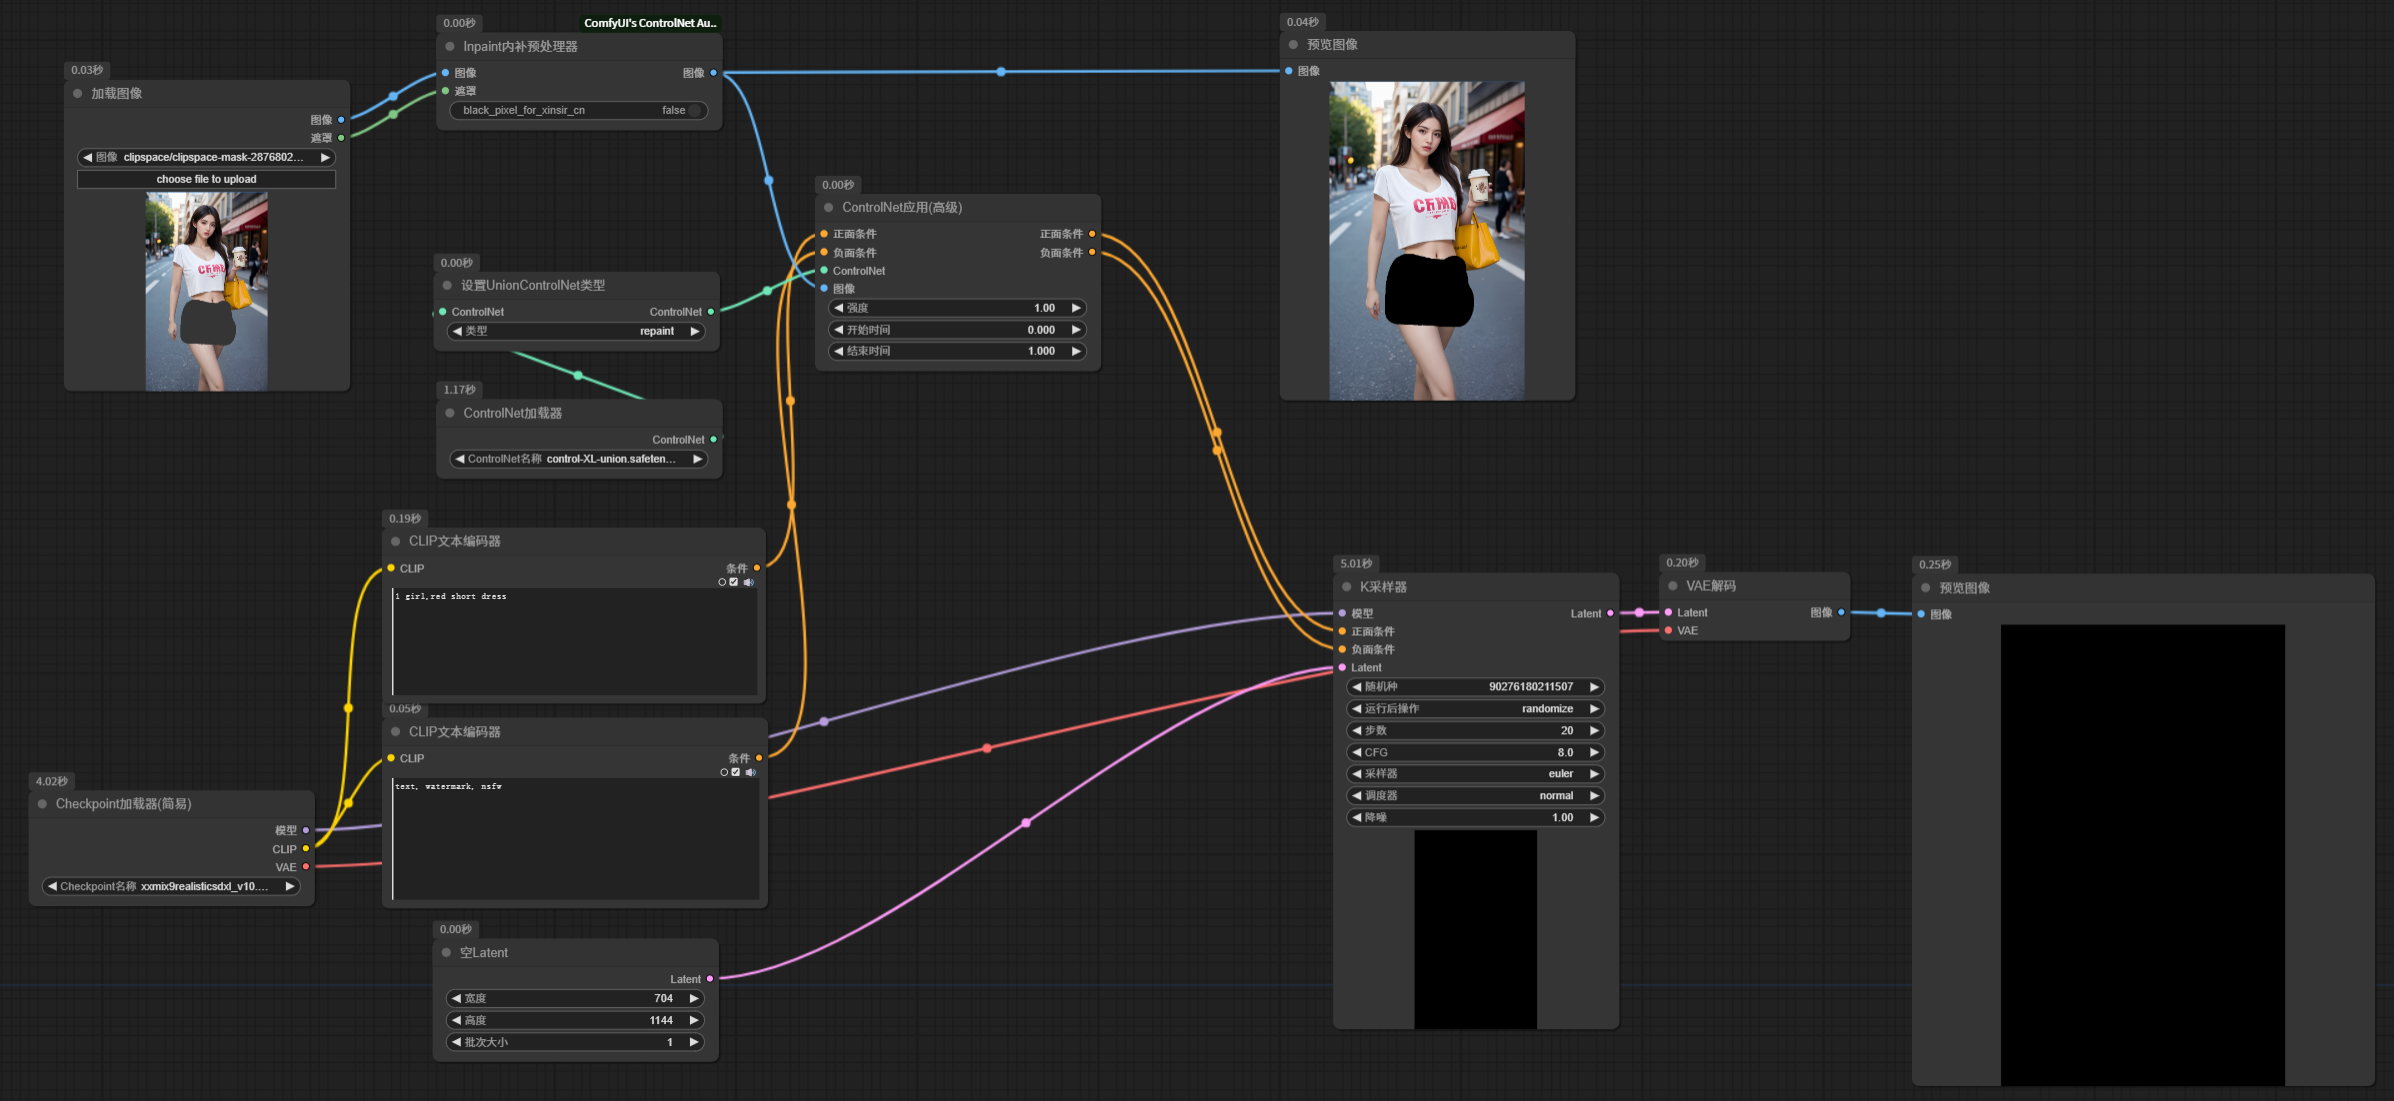Click the Latent output port on 空Latent
Screen dimensions: 2394x1101
[710, 979]
